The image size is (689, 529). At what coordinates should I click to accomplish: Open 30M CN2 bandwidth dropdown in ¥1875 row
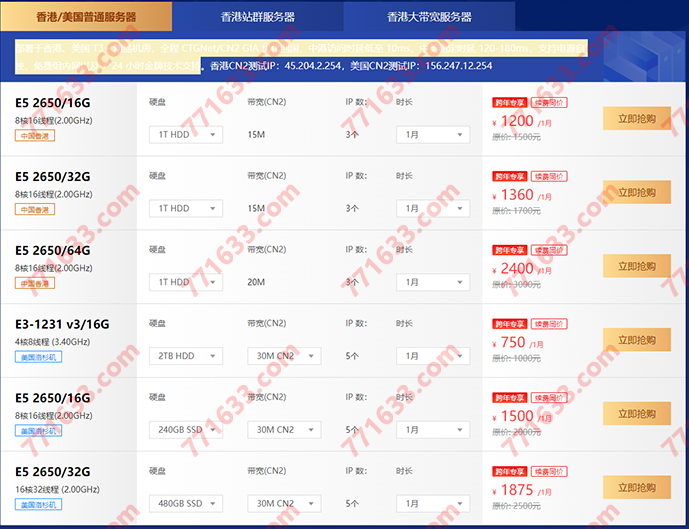click(284, 504)
